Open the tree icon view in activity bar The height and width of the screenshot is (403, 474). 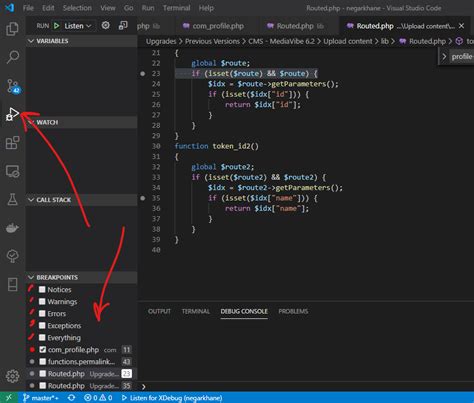[12, 256]
